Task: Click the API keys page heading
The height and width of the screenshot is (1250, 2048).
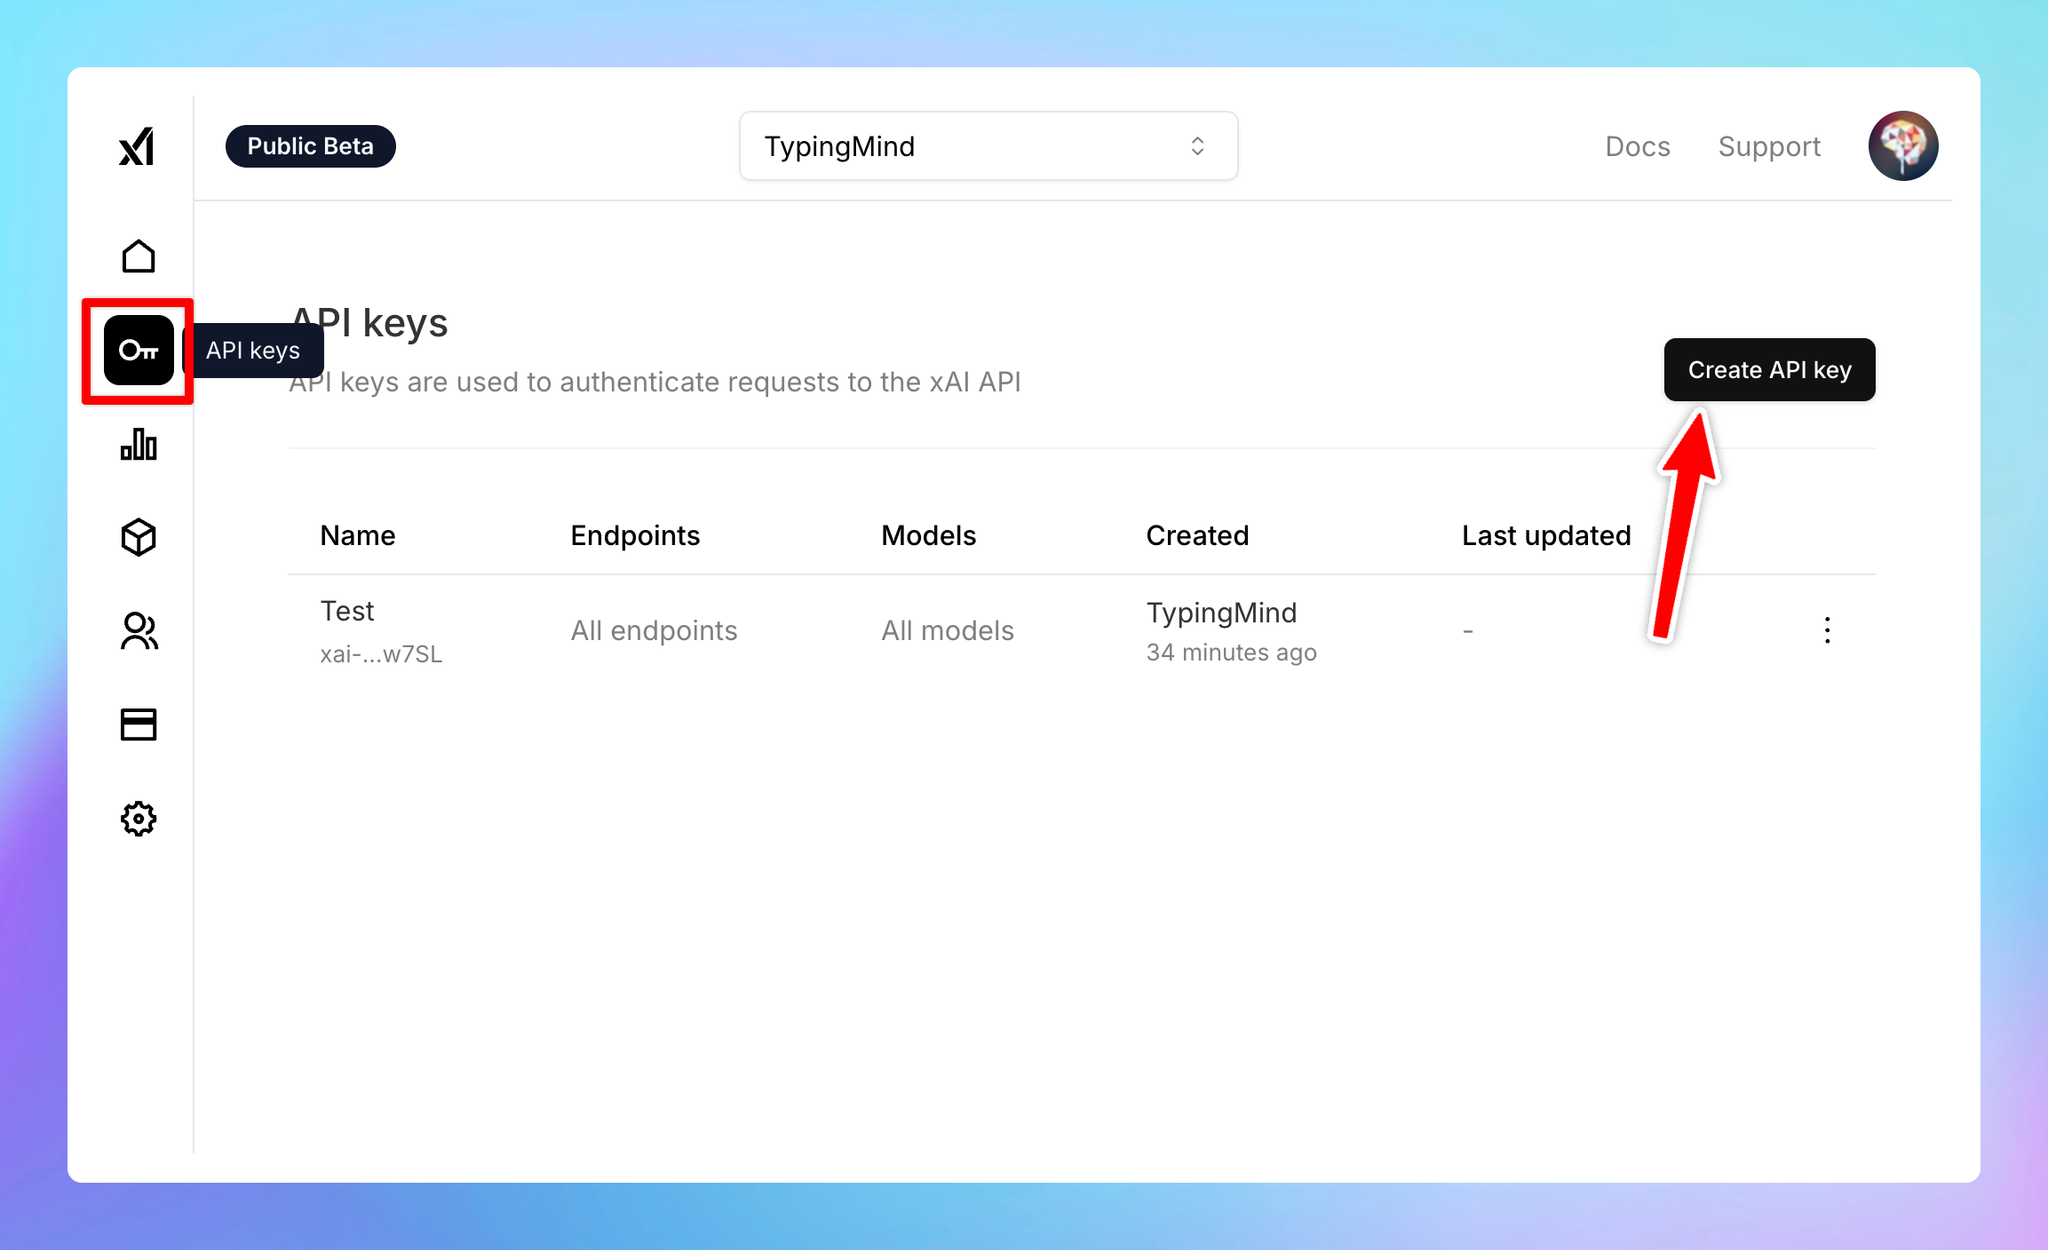Action: point(368,322)
